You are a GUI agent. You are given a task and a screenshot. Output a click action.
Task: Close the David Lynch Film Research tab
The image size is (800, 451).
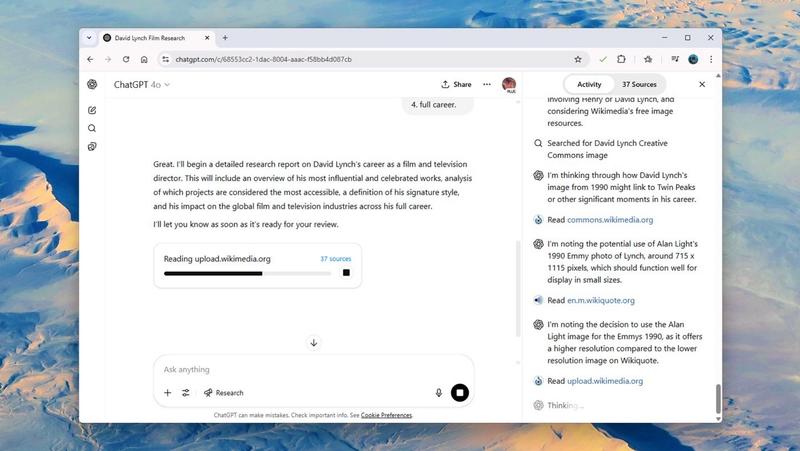[207, 38]
